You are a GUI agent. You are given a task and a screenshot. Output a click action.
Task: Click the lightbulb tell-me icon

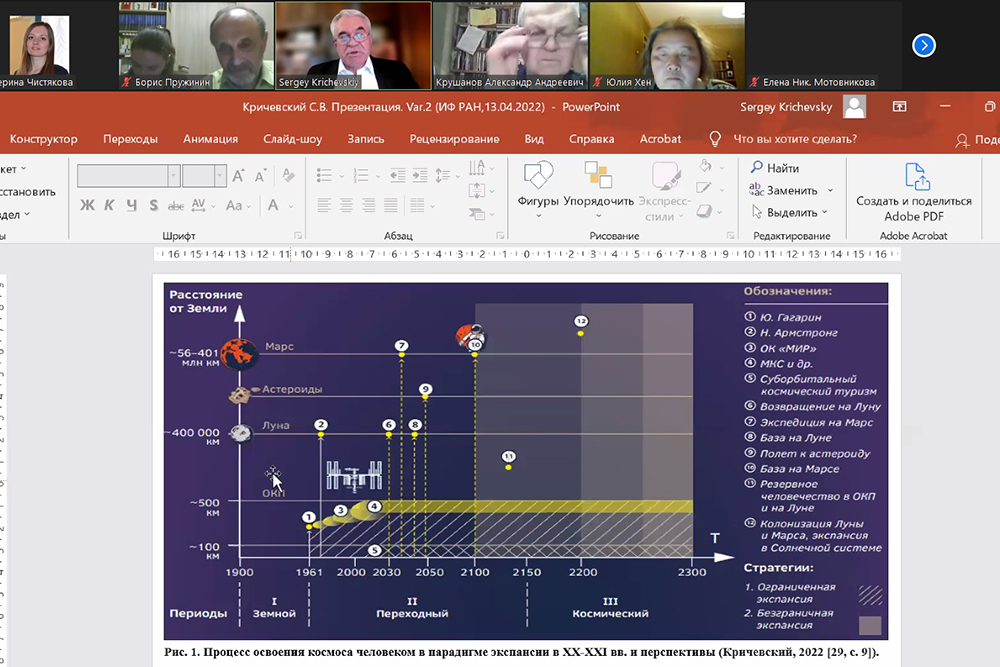[715, 139]
